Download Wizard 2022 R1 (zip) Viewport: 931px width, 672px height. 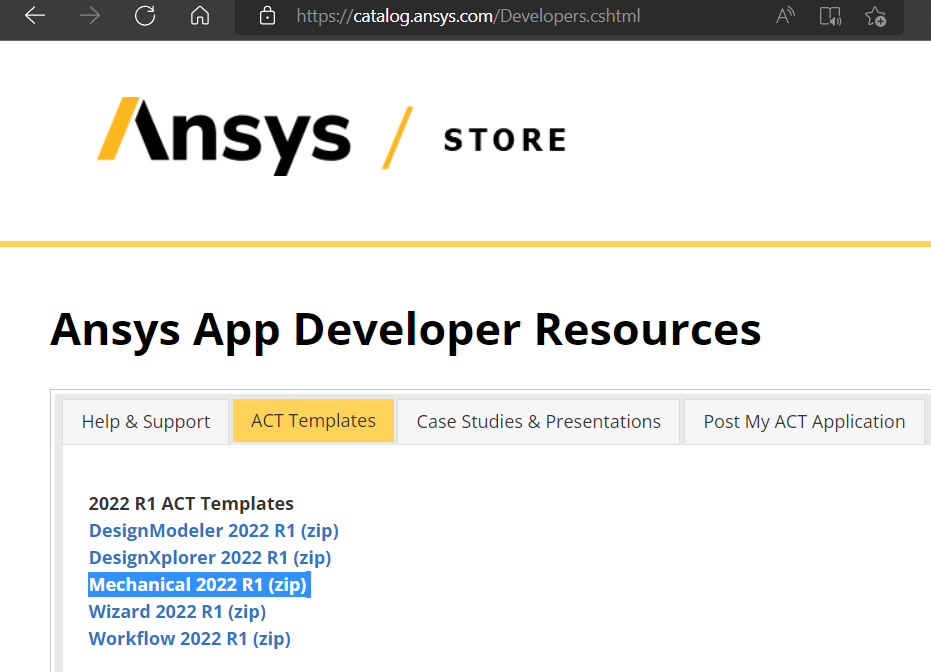[x=178, y=611]
